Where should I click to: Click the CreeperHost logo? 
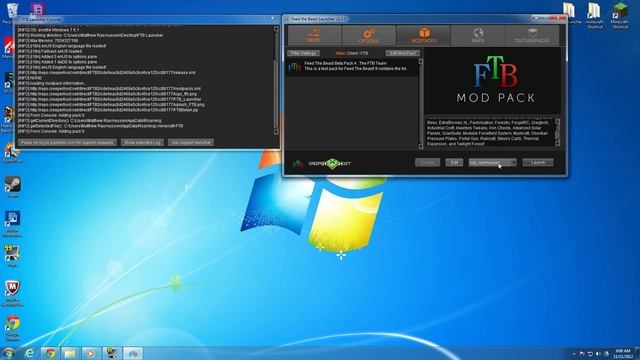(330, 164)
